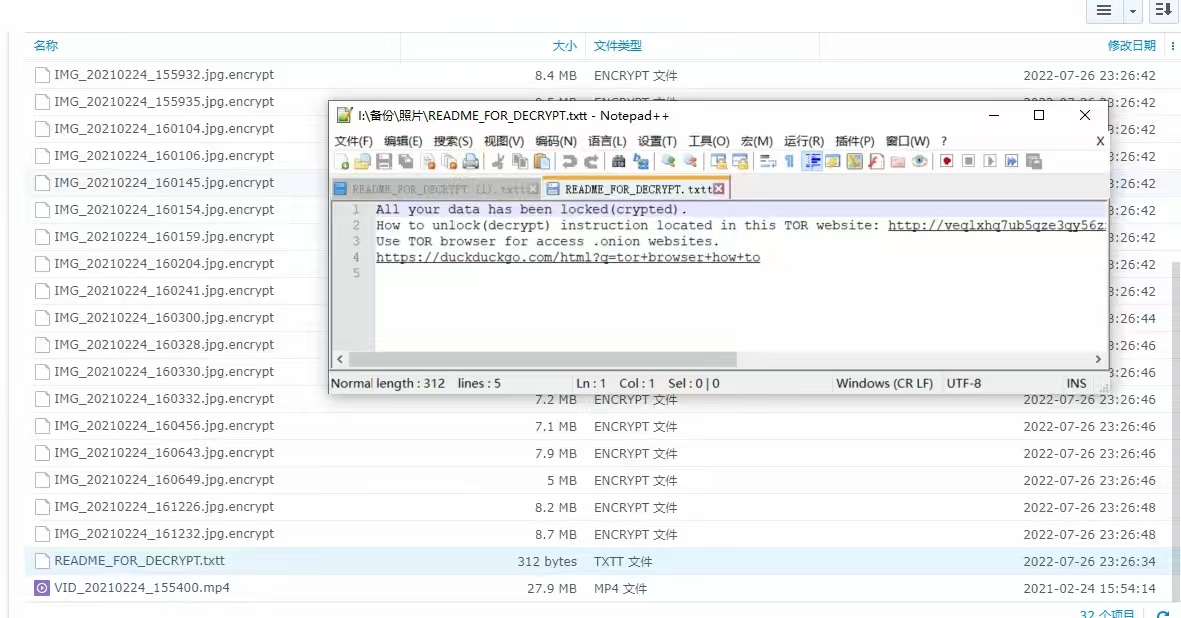Click the Undo arrow icon
Screen dimensions: 1181x618
tap(569, 161)
